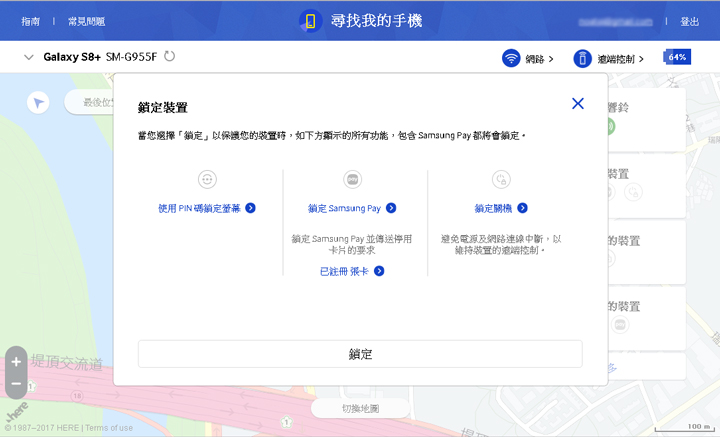Click 尋找我的手機 title
The height and width of the screenshot is (437, 720).
376,21
